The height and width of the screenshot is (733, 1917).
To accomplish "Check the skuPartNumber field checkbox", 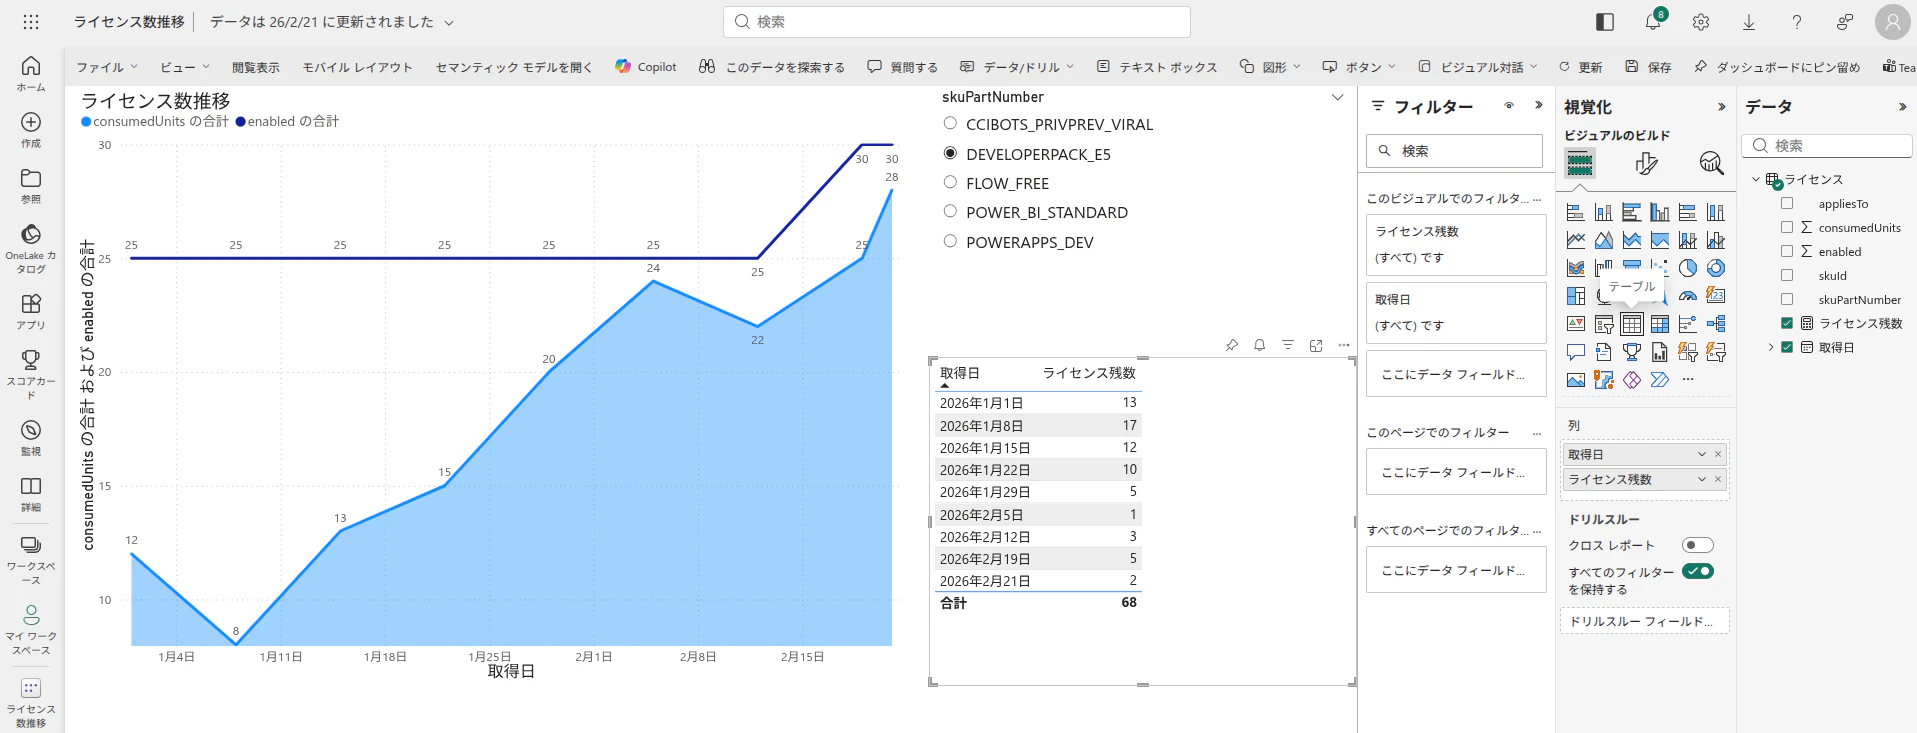I will pyautogui.click(x=1787, y=299).
